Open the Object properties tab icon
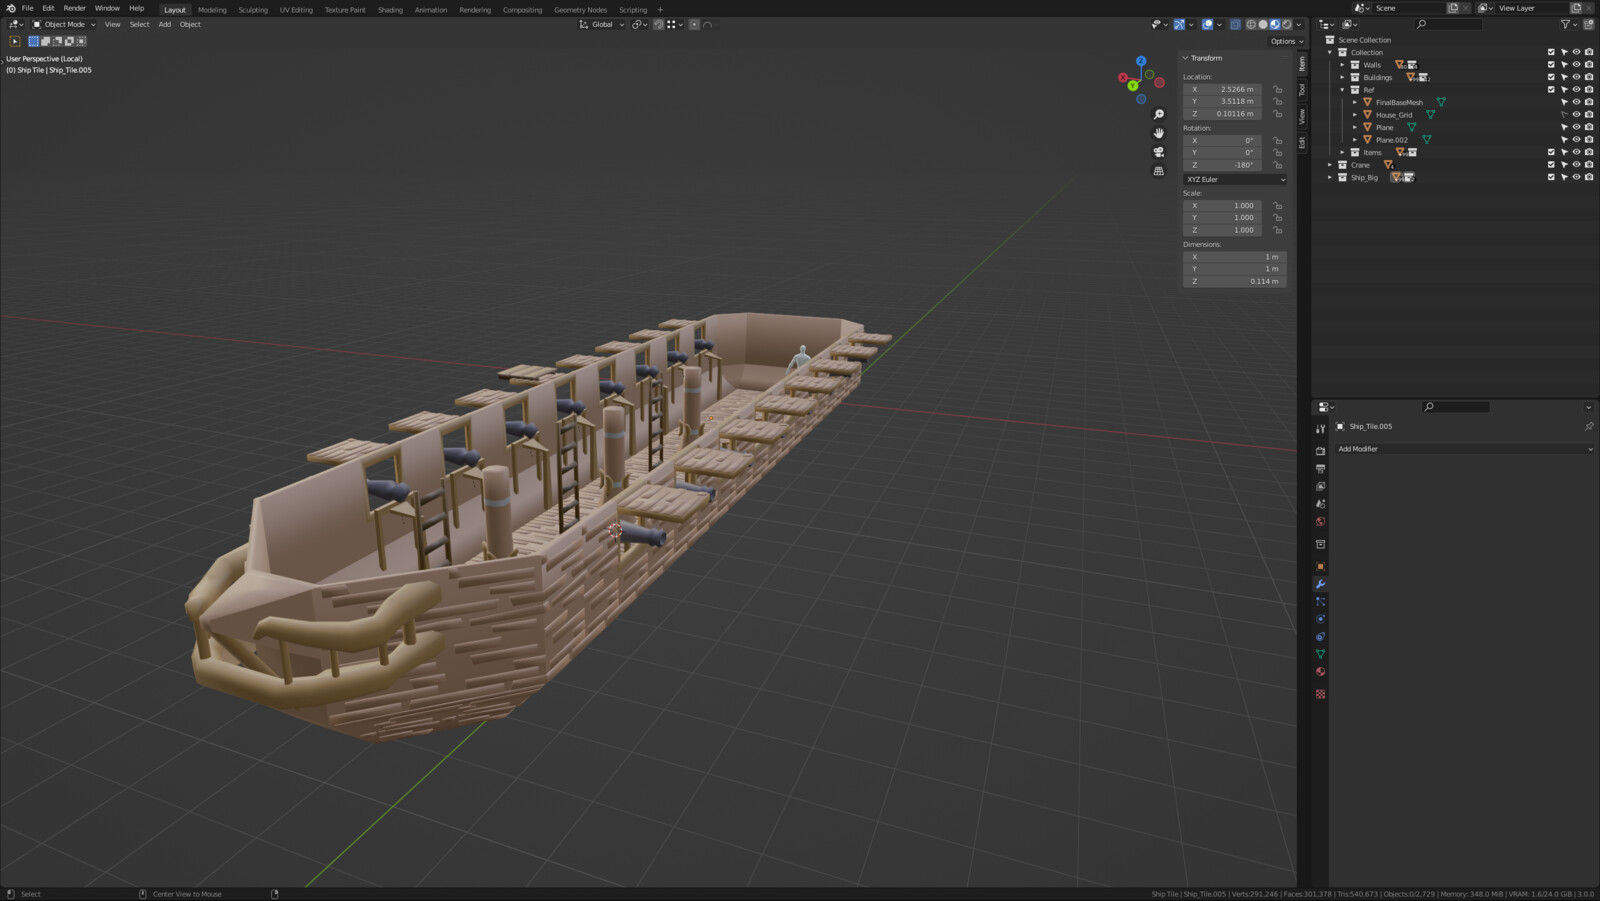 pyautogui.click(x=1320, y=567)
